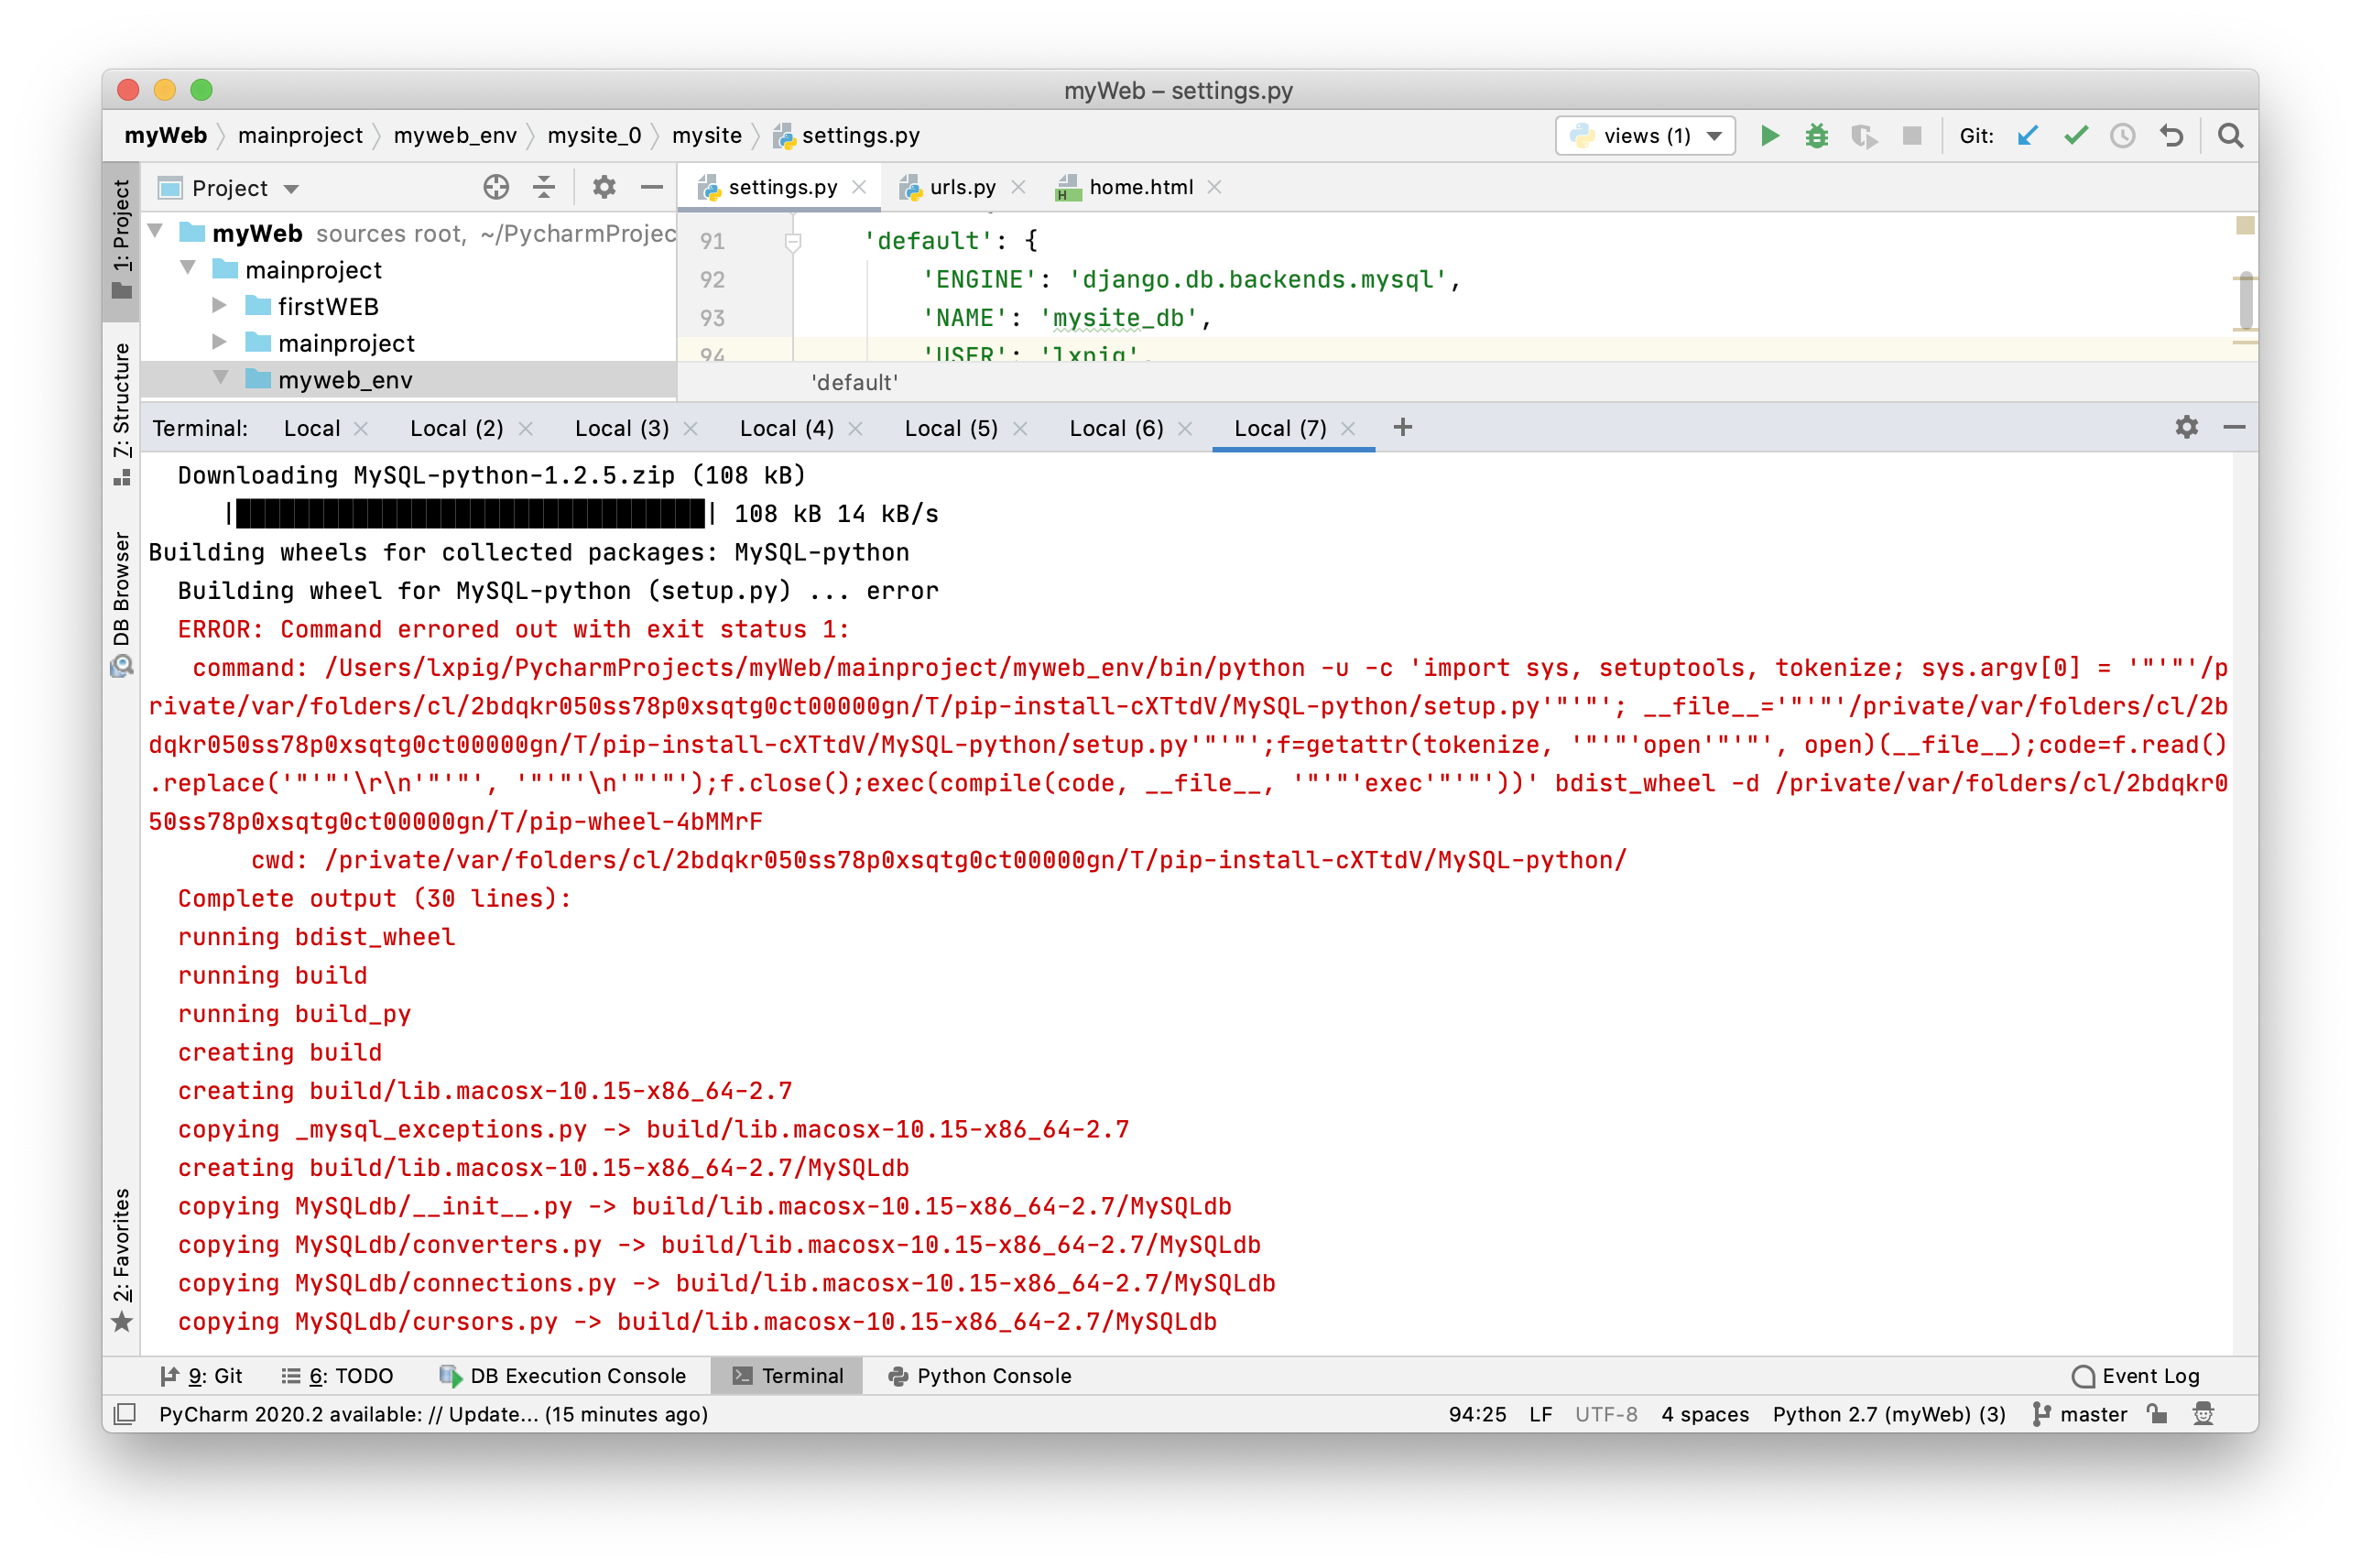Click PyCharm 2020.2 available update message
The image size is (2361, 1568).
tap(433, 1414)
